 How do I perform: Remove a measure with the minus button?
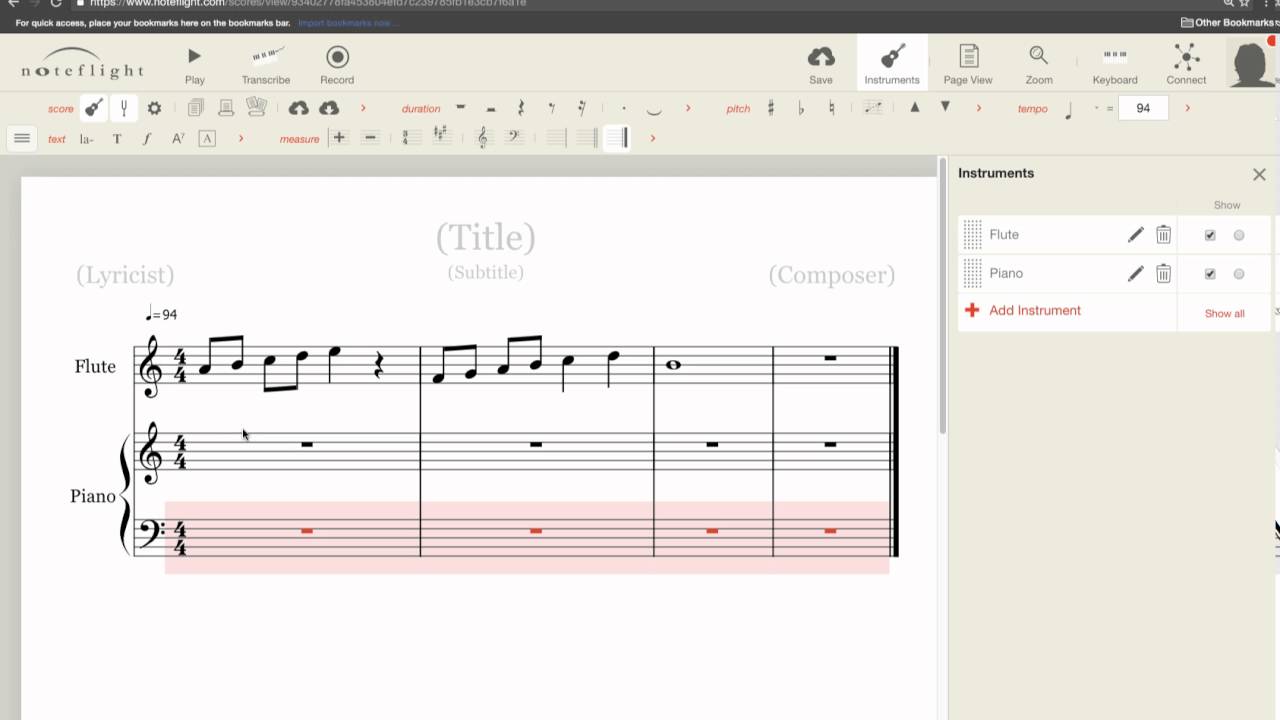(370, 138)
